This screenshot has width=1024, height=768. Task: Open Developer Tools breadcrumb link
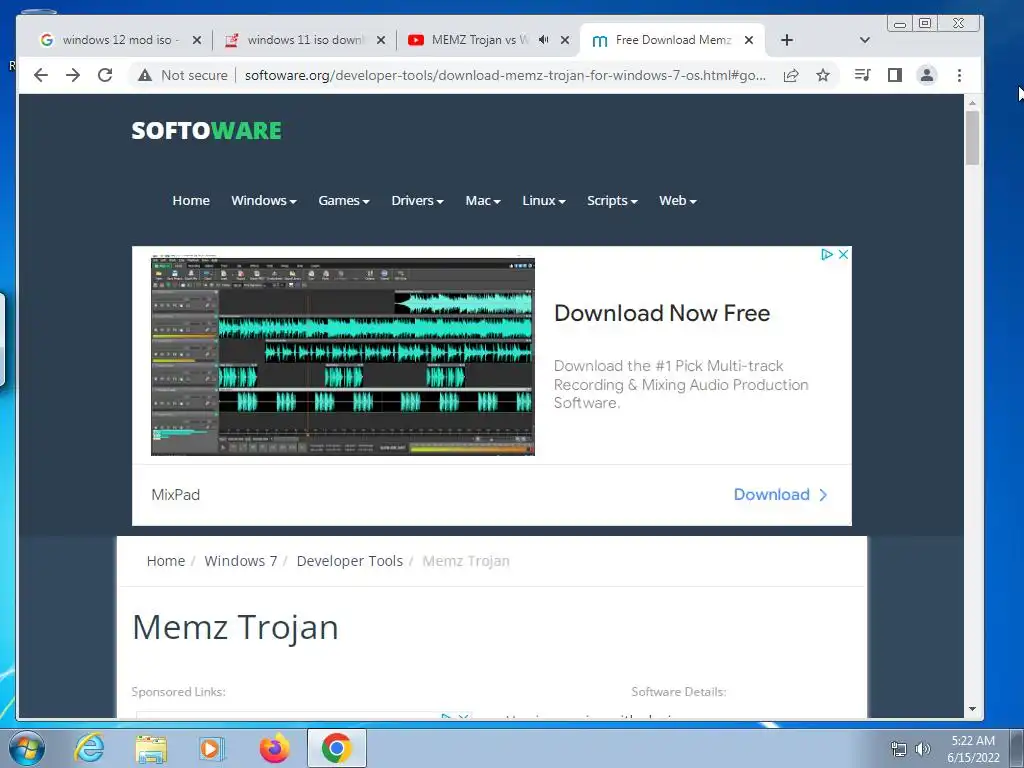pyautogui.click(x=350, y=561)
